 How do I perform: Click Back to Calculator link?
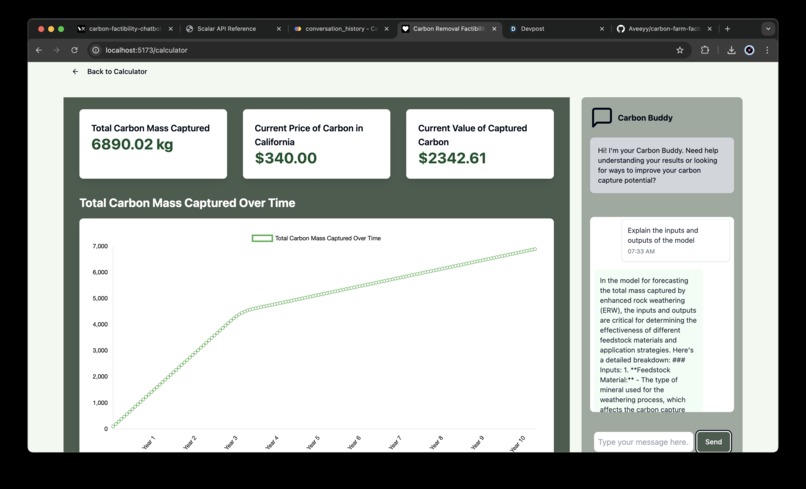click(x=117, y=71)
